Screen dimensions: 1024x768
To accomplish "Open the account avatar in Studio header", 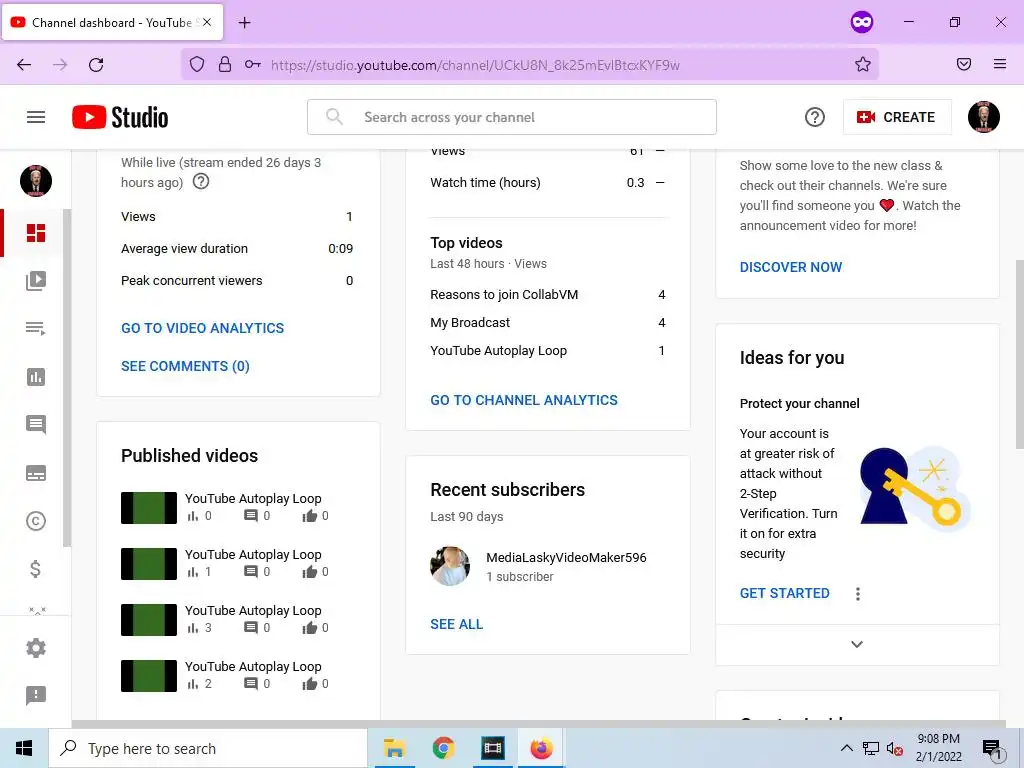I will 984,117.
